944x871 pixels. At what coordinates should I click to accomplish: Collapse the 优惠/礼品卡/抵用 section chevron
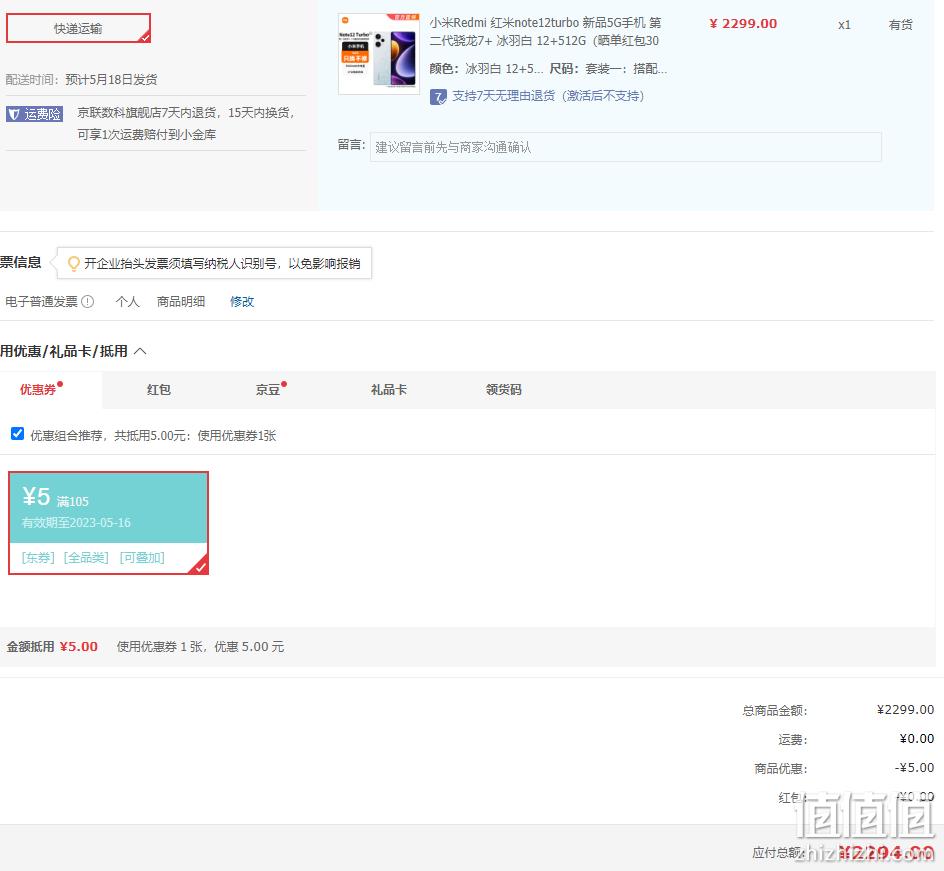140,351
